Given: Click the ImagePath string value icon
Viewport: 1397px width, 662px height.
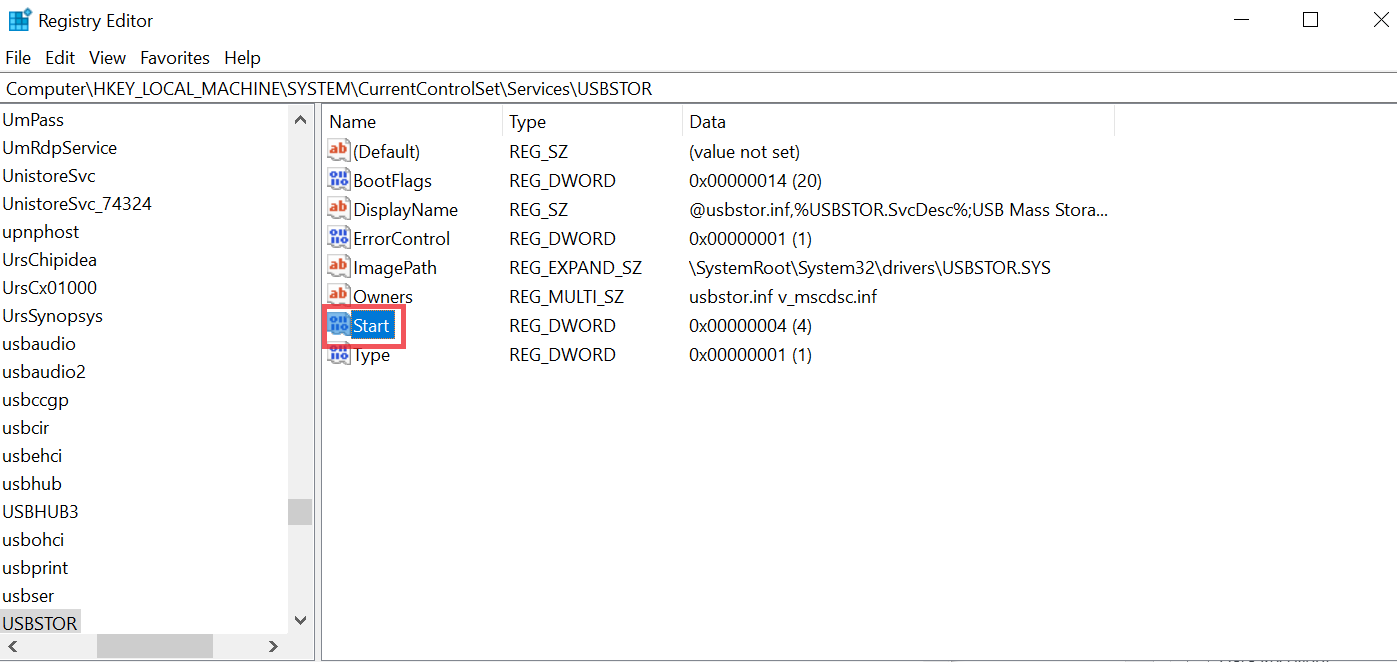Looking at the screenshot, I should 339,267.
